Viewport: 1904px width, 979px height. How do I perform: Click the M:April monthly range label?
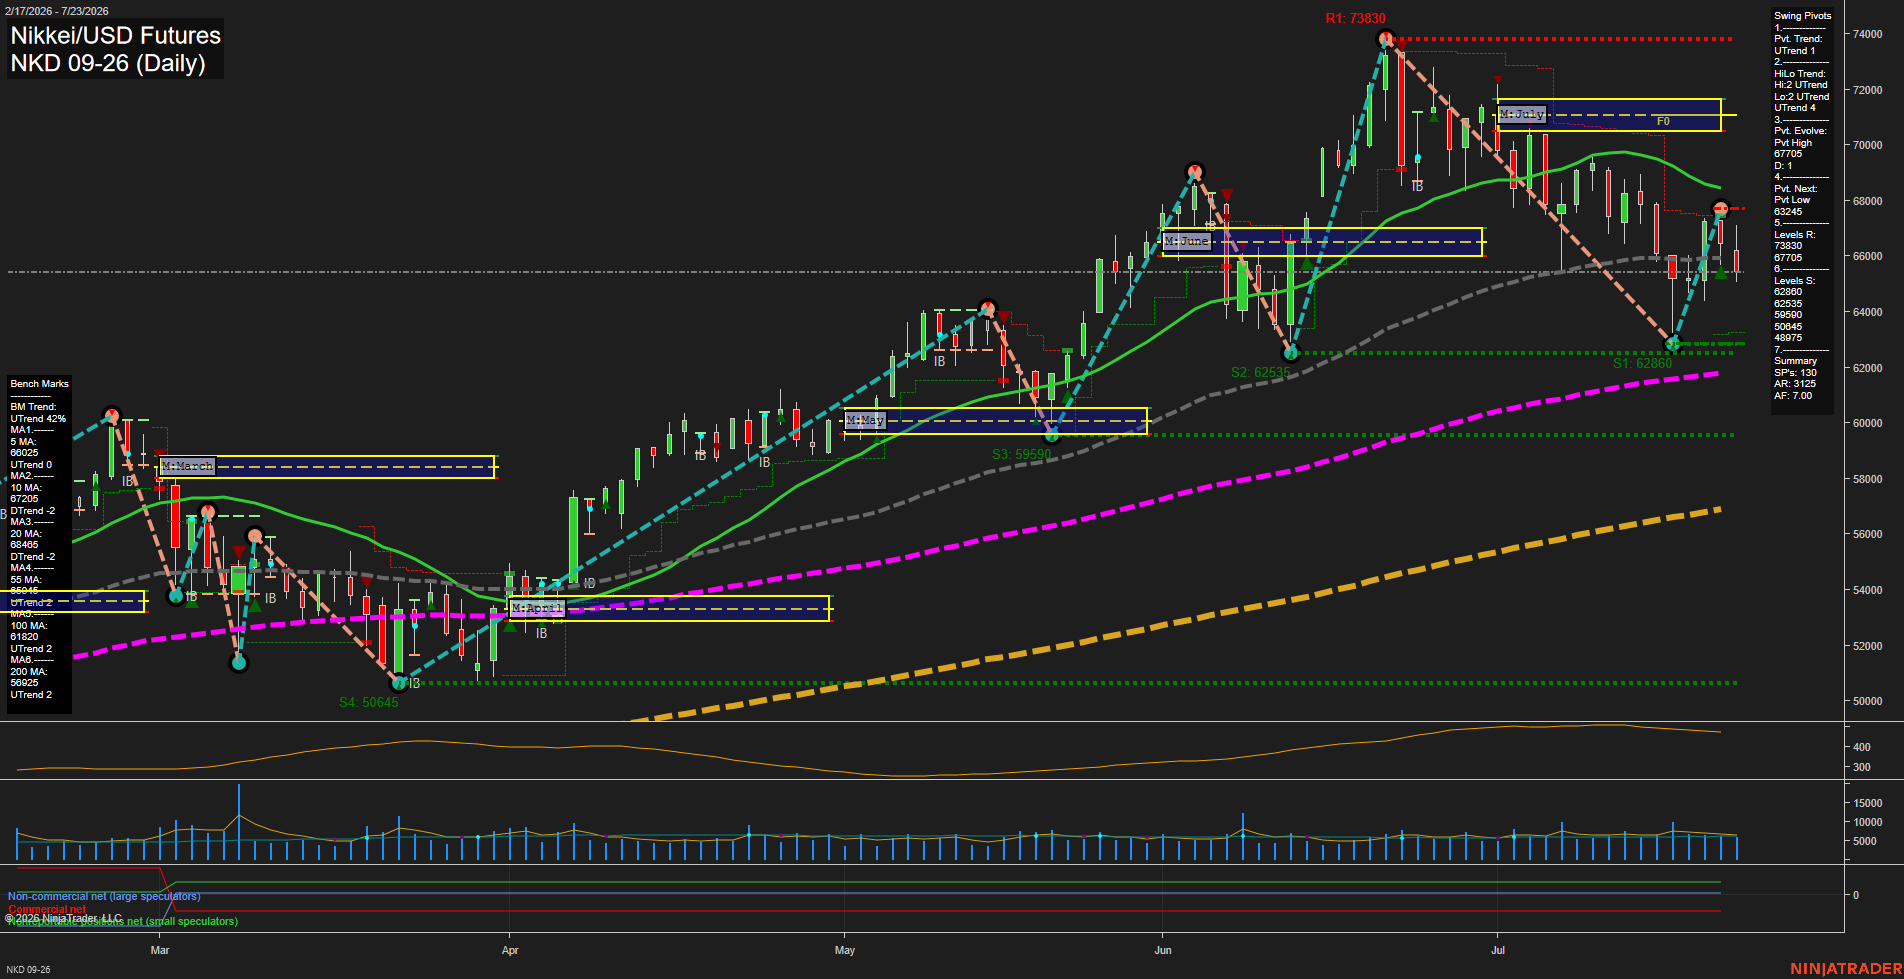[x=537, y=608]
